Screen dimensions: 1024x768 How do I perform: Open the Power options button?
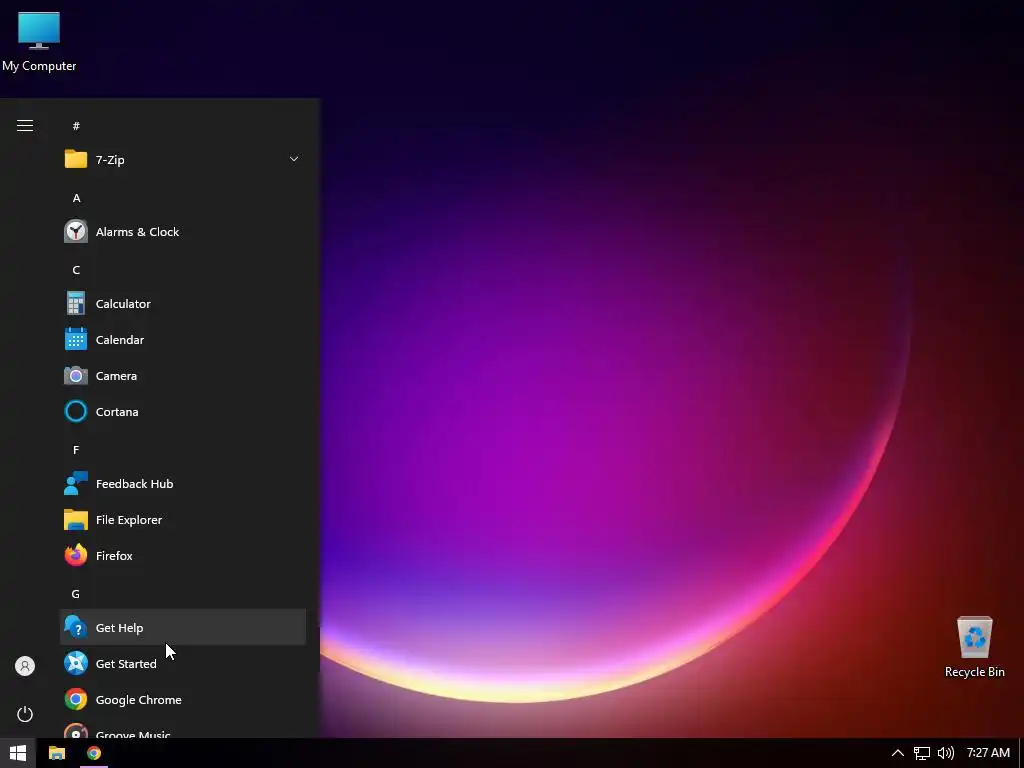coord(25,714)
